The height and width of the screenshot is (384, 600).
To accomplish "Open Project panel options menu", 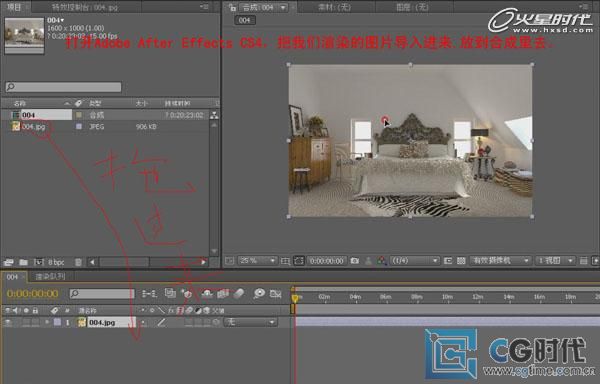I will tap(204, 7).
